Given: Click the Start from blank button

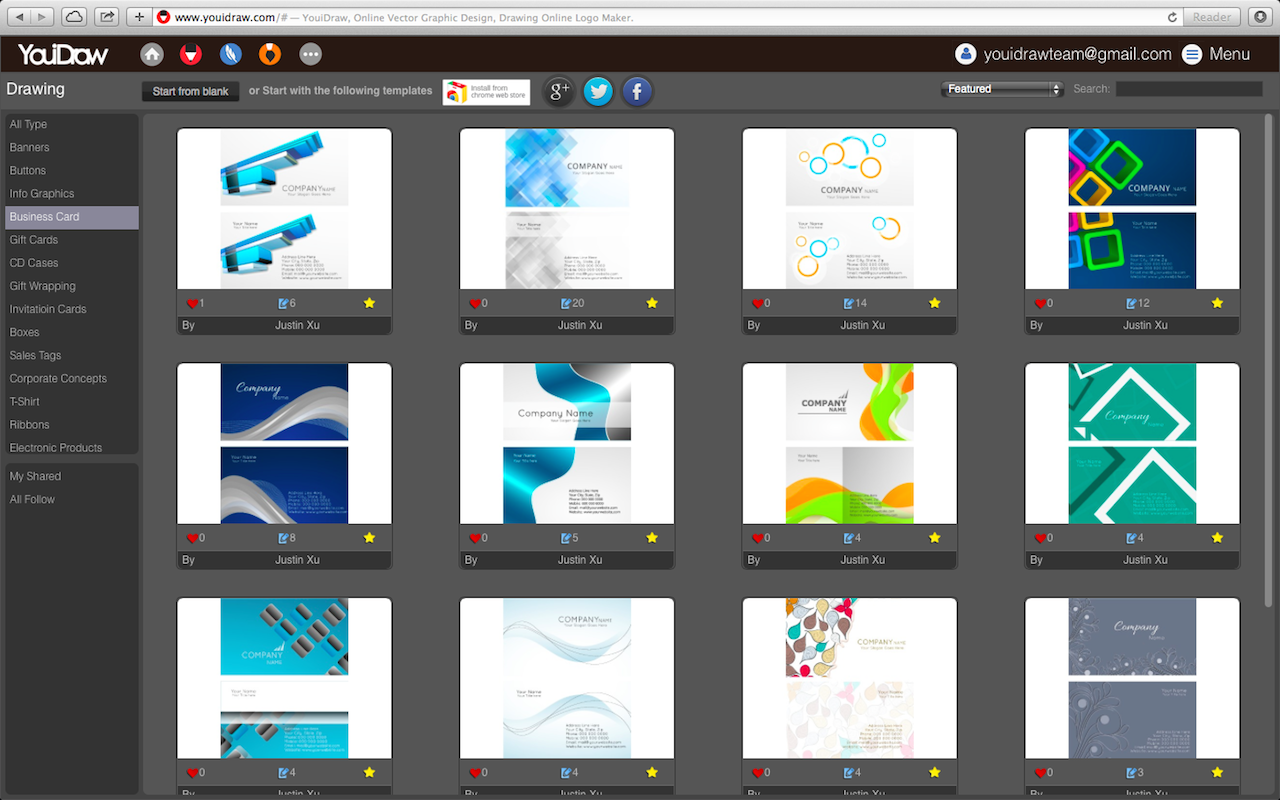Looking at the screenshot, I should coord(190,90).
